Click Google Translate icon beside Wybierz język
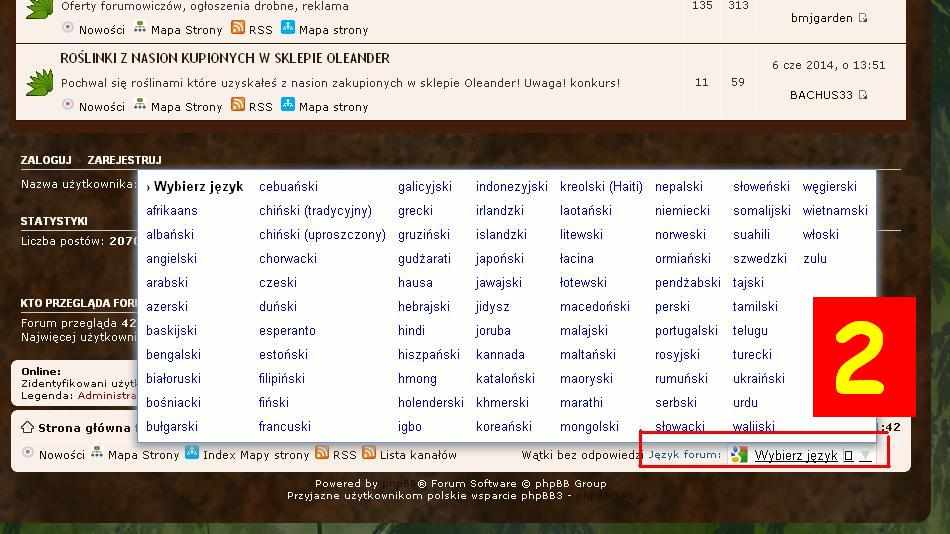 click(739, 455)
